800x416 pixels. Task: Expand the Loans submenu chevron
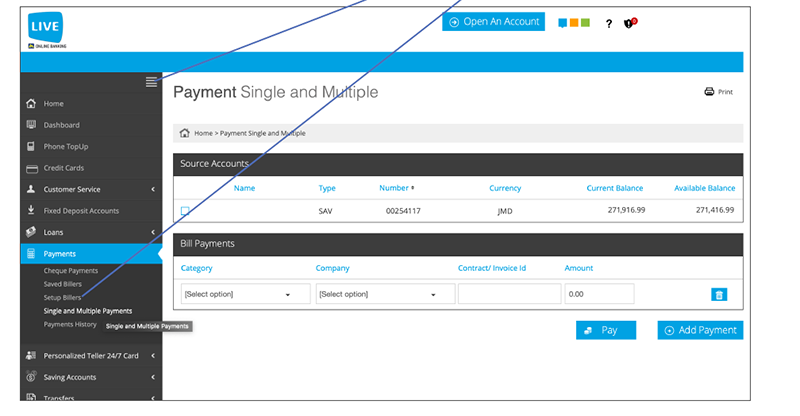tap(153, 232)
